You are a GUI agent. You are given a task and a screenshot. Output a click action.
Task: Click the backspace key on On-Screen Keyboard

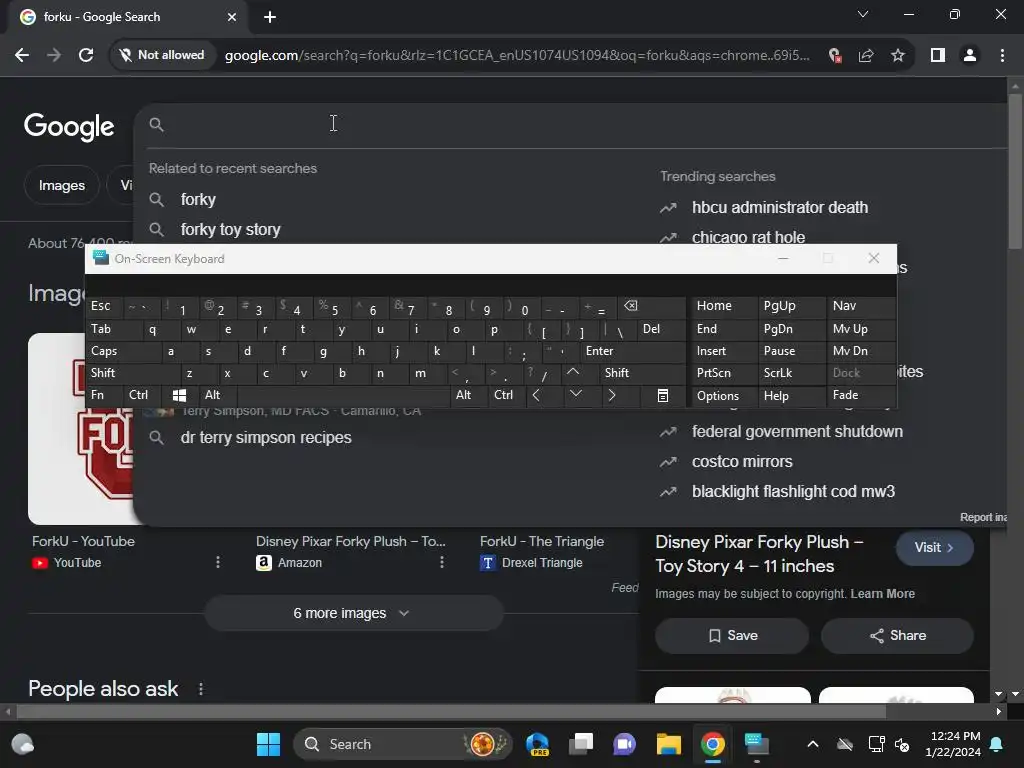pos(649,306)
